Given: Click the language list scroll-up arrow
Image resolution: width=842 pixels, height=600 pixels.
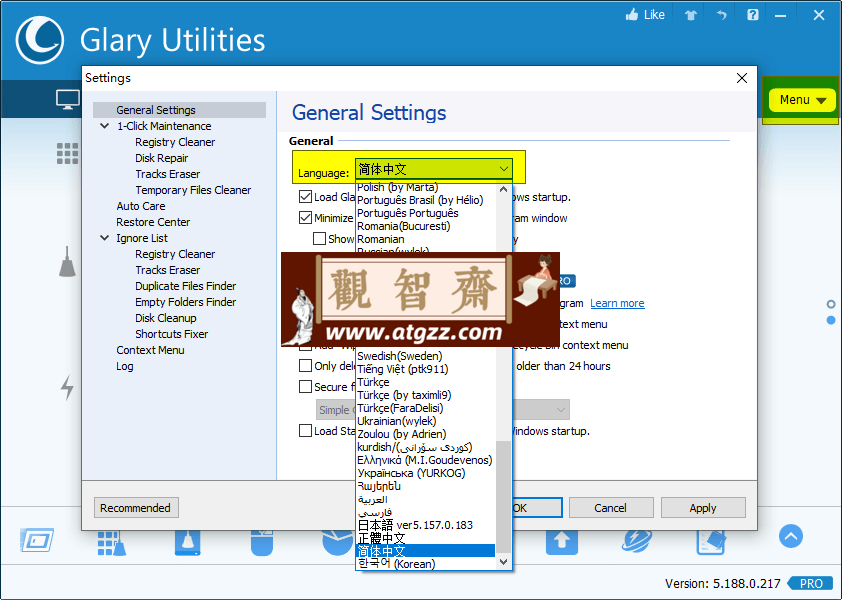Looking at the screenshot, I should coord(503,189).
